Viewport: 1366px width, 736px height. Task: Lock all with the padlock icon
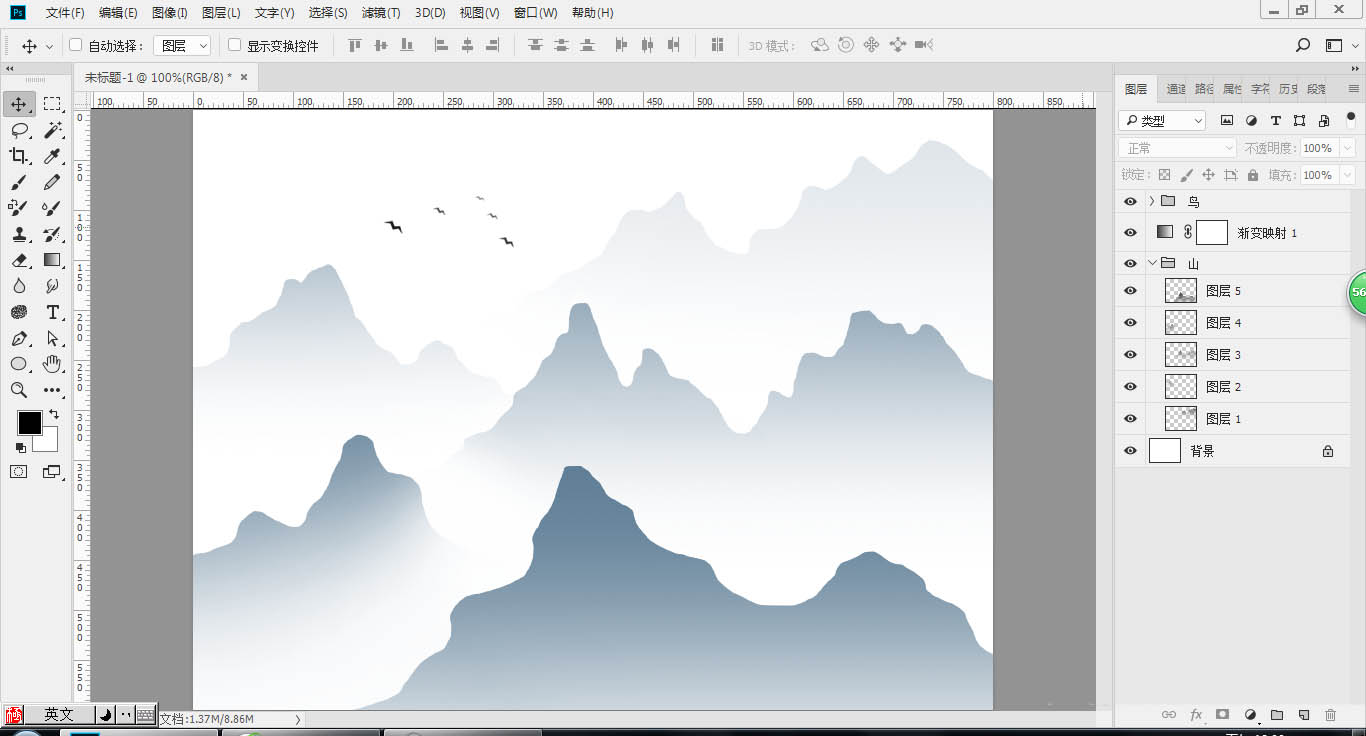click(x=1253, y=175)
